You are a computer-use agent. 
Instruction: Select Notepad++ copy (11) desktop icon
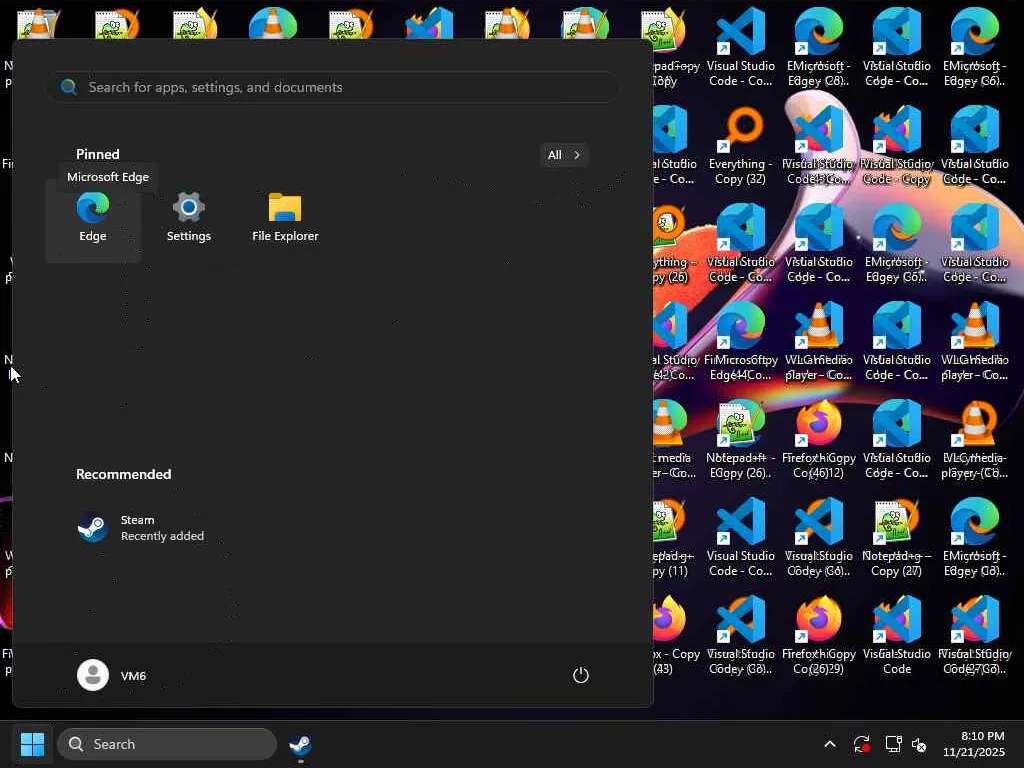[671, 538]
